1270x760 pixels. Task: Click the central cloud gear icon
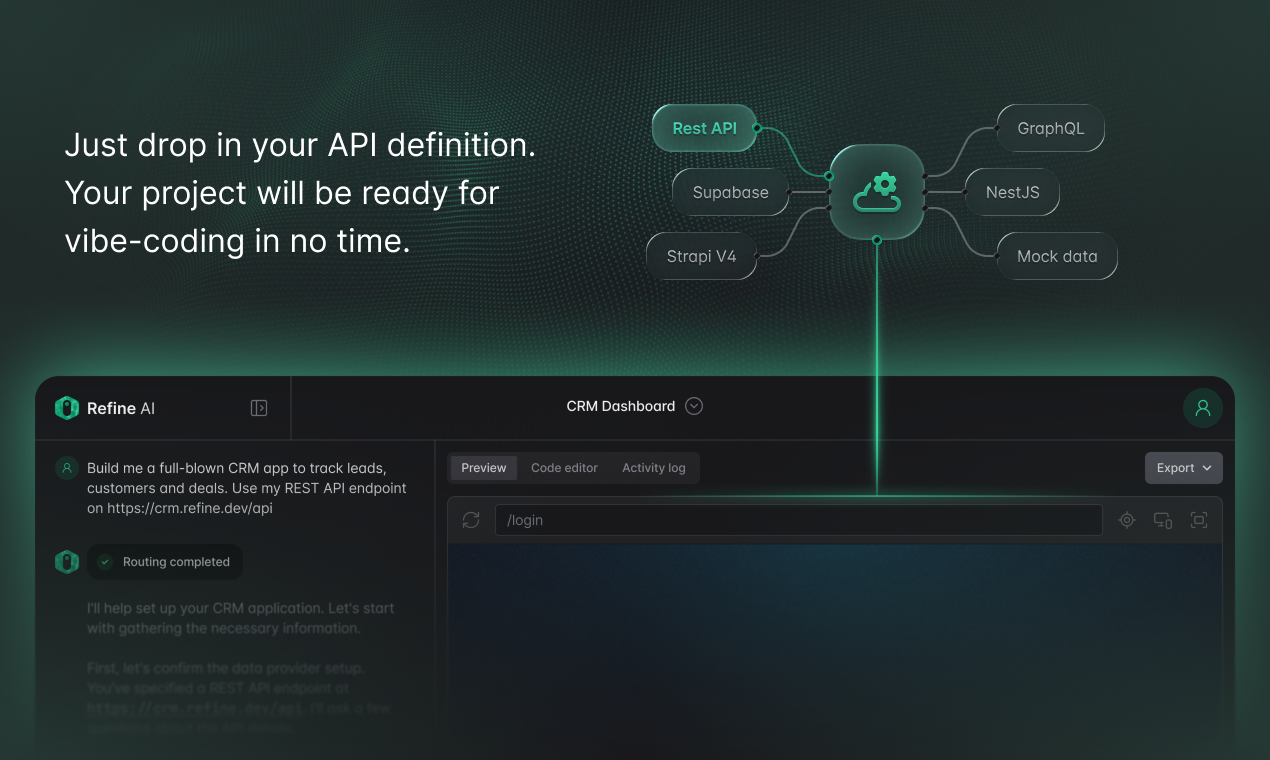877,192
